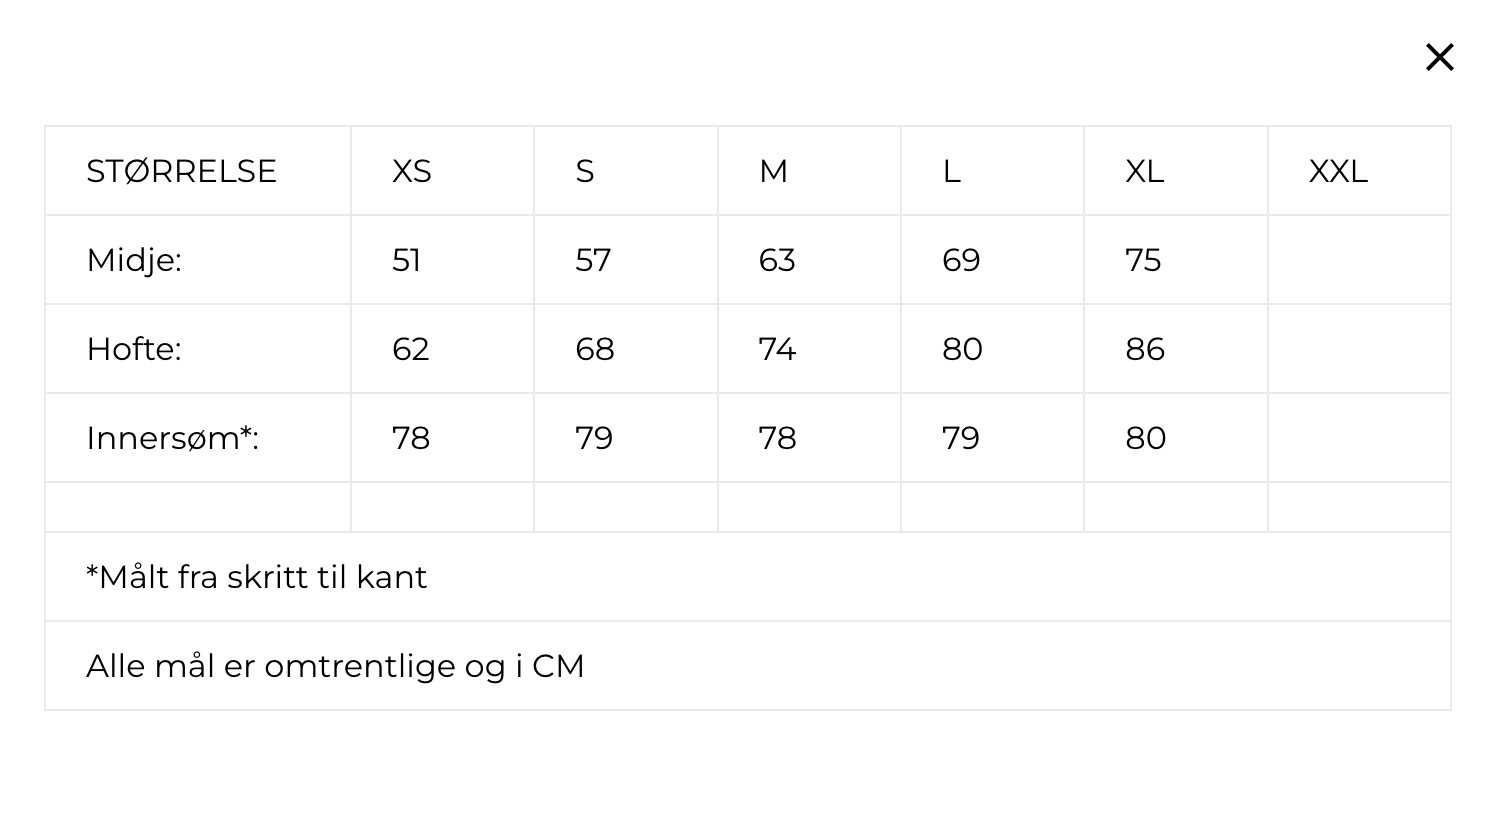This screenshot has width=1502, height=834.
Task: Select the Midje row label
Action: 134,260
